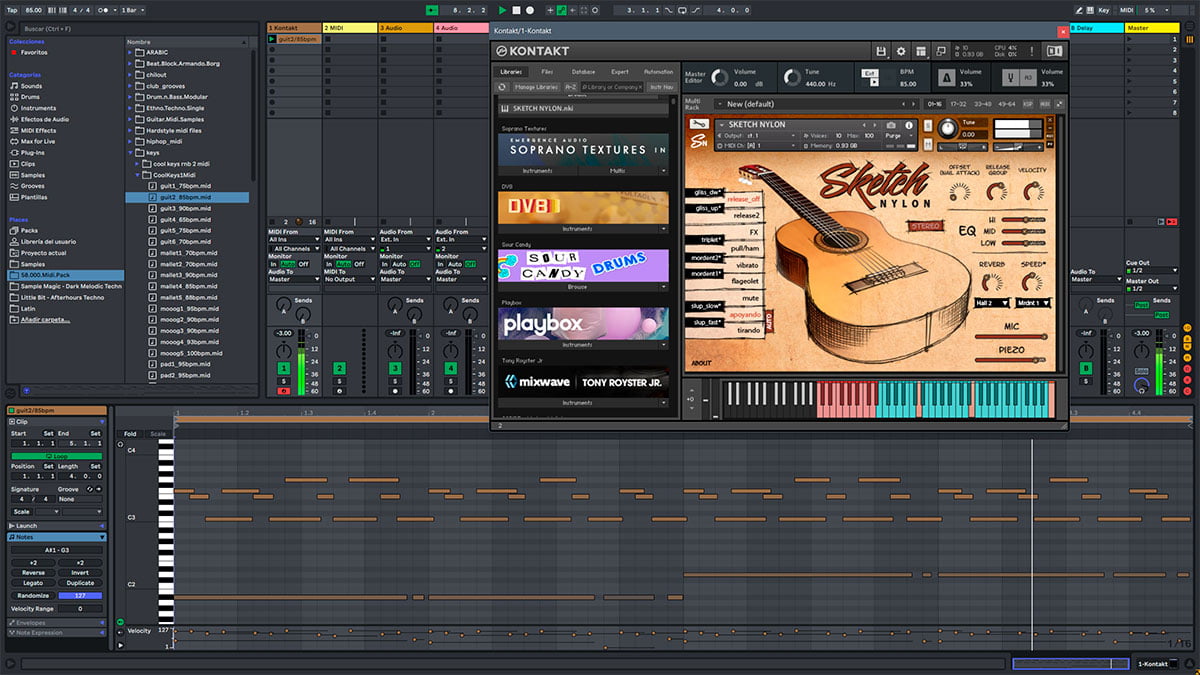
Task: Click the wrench icon on Sketch Nylon
Action: pos(701,124)
